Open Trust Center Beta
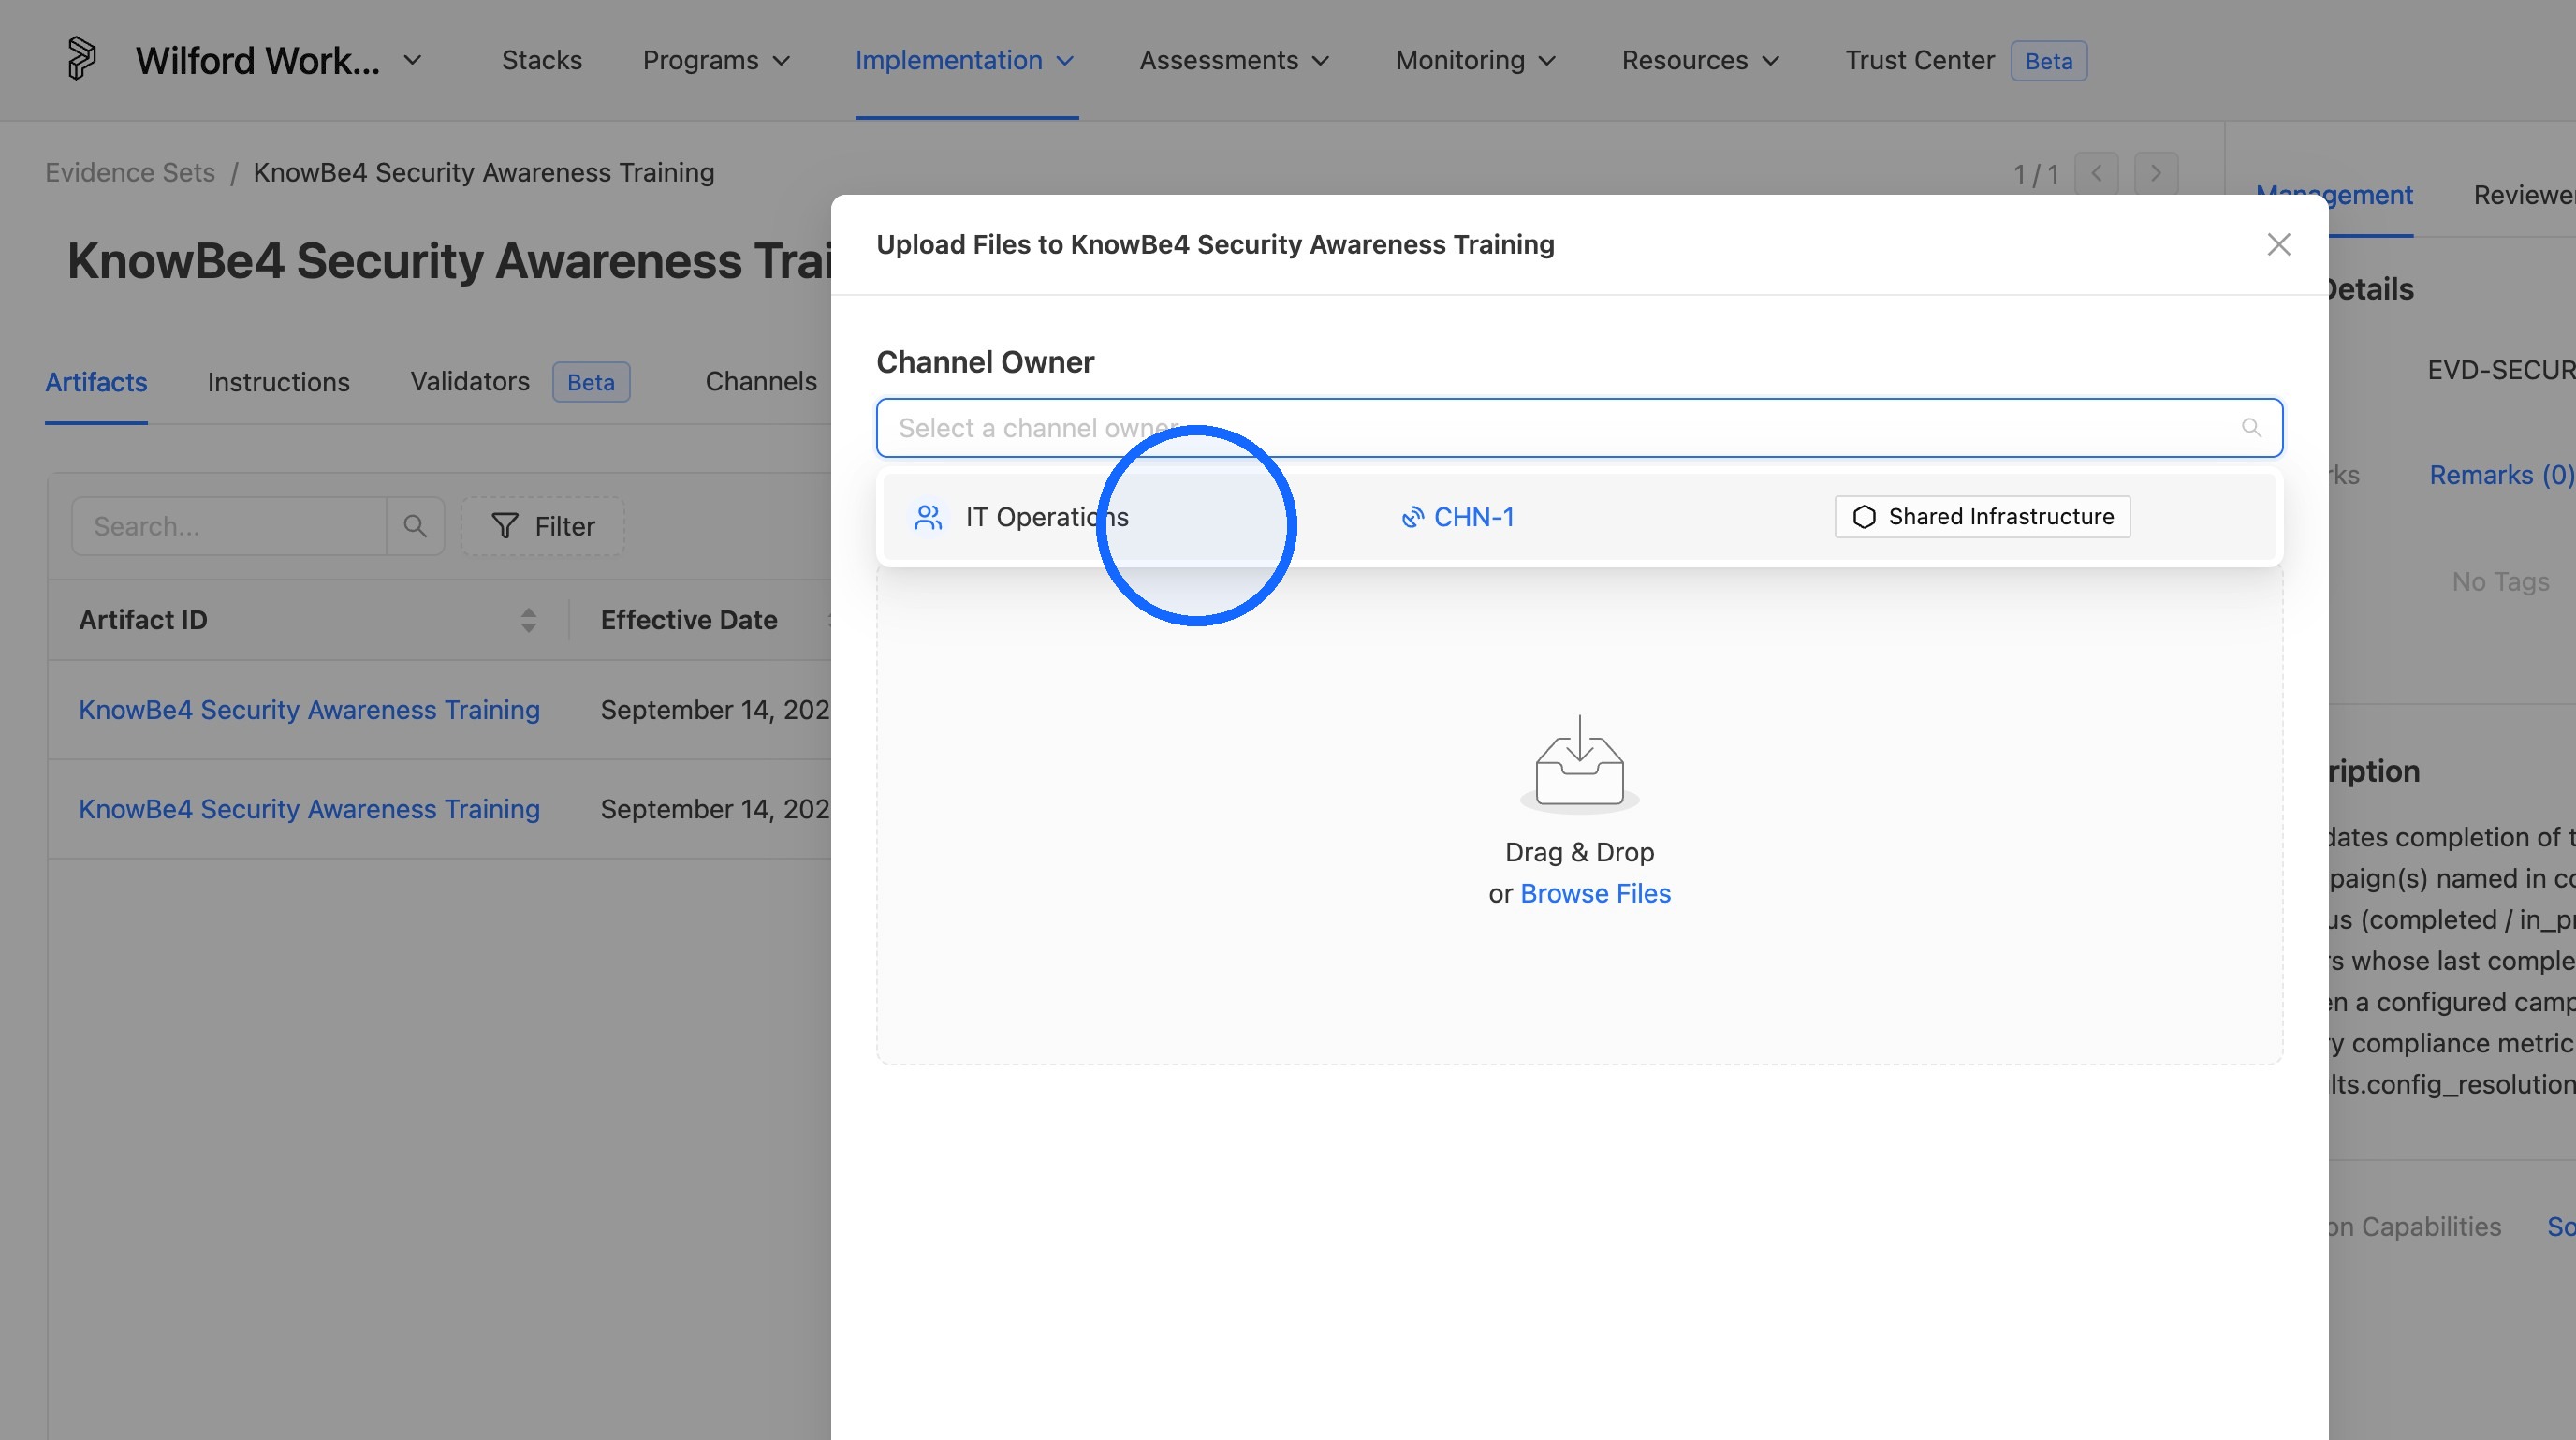This screenshot has height=1440, width=2576. pyautogui.click(x=1965, y=60)
